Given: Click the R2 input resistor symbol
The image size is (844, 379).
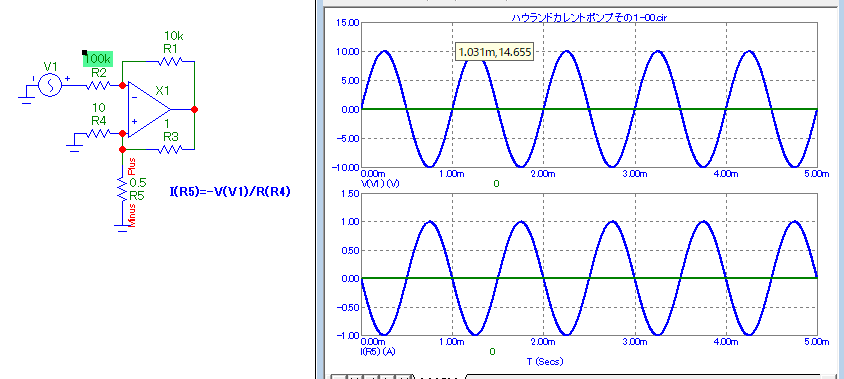Looking at the screenshot, I should [x=98, y=85].
